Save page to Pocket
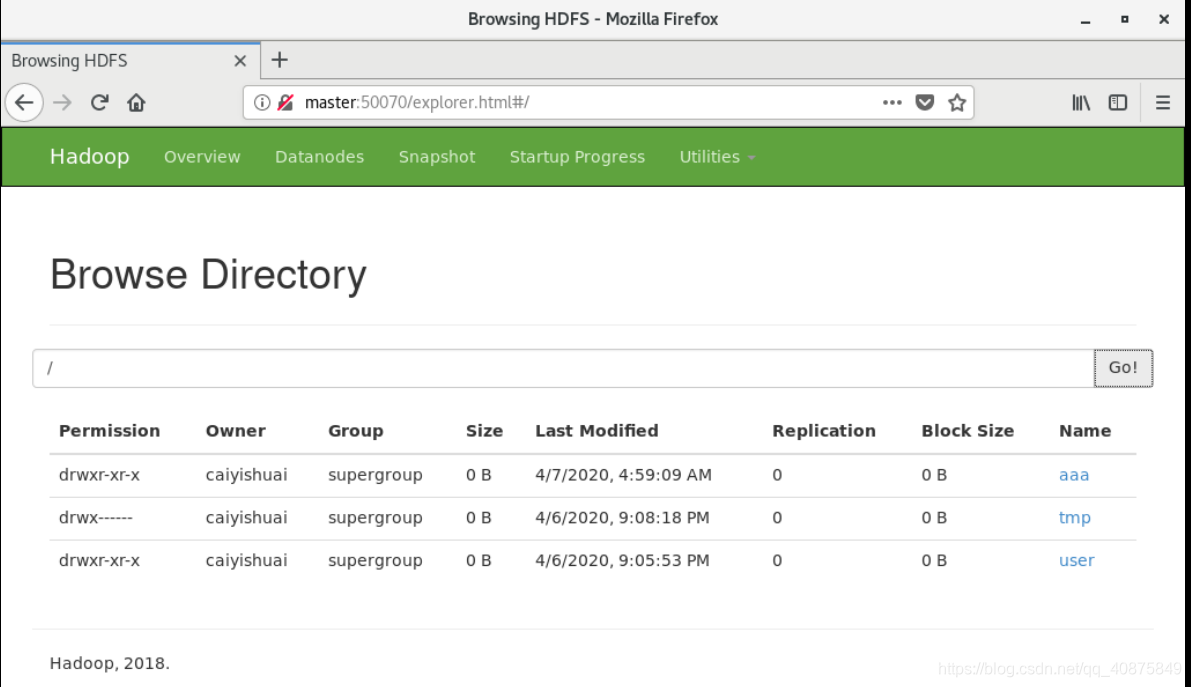1191x687 pixels. click(x=924, y=103)
